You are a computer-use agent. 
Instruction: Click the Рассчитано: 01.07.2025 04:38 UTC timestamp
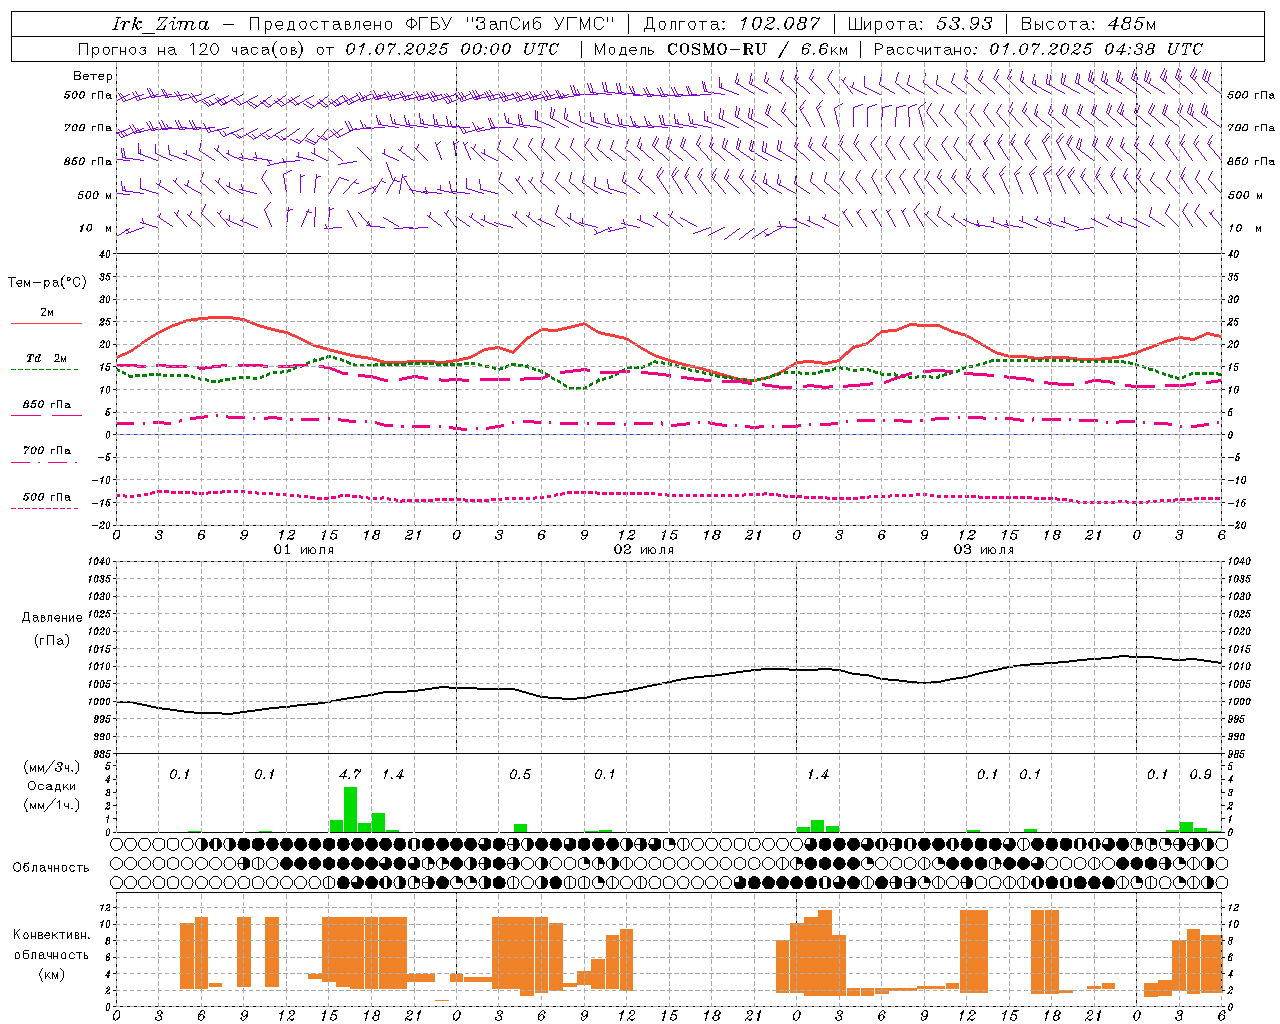[x=1038, y=49]
